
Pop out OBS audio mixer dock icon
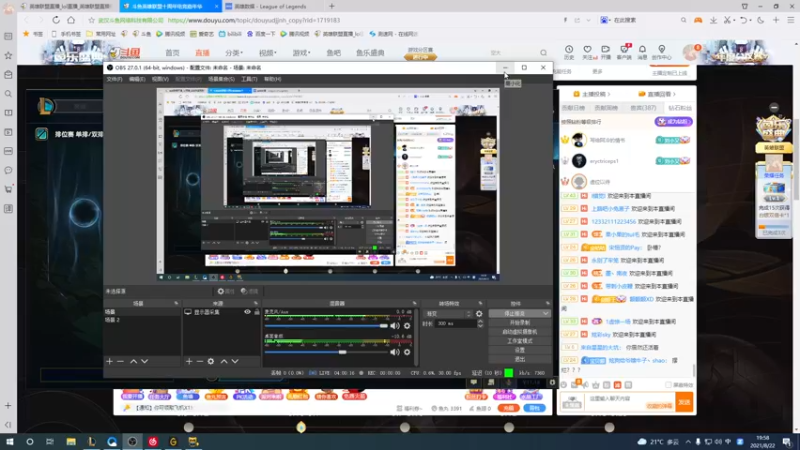click(414, 304)
